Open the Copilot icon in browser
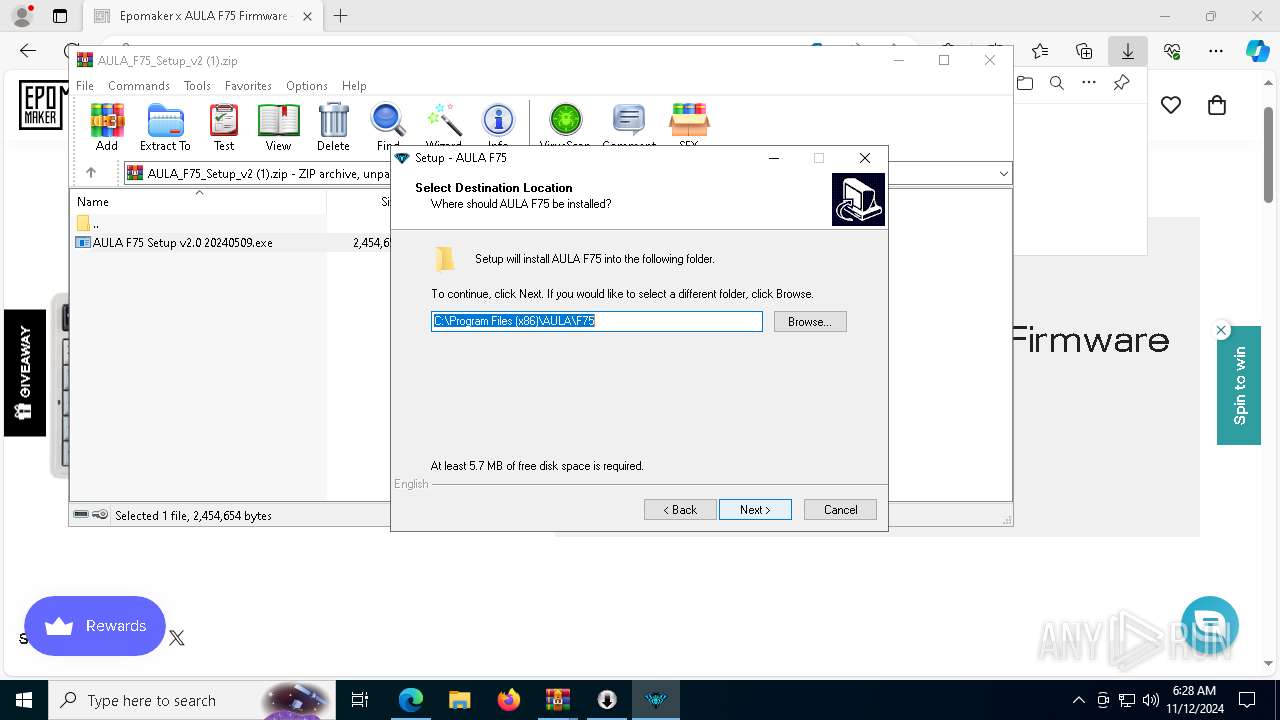The width and height of the screenshot is (1280, 720). tap(1258, 51)
